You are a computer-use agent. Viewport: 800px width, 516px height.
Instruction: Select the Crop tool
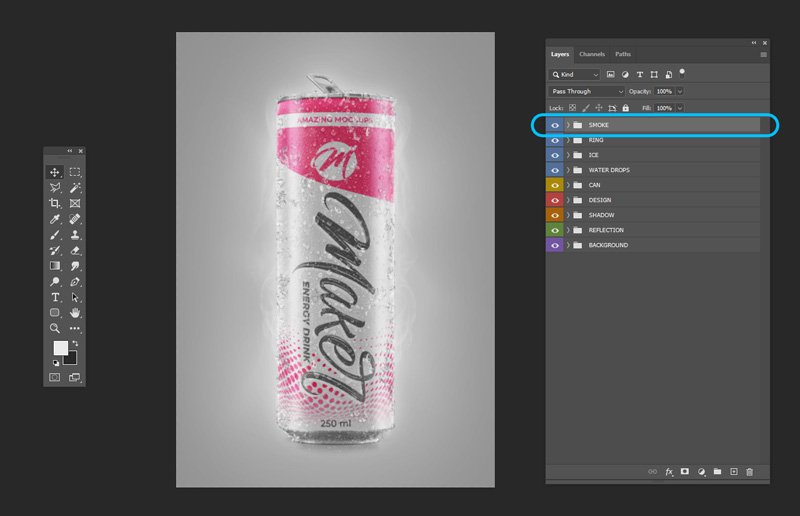(55, 203)
